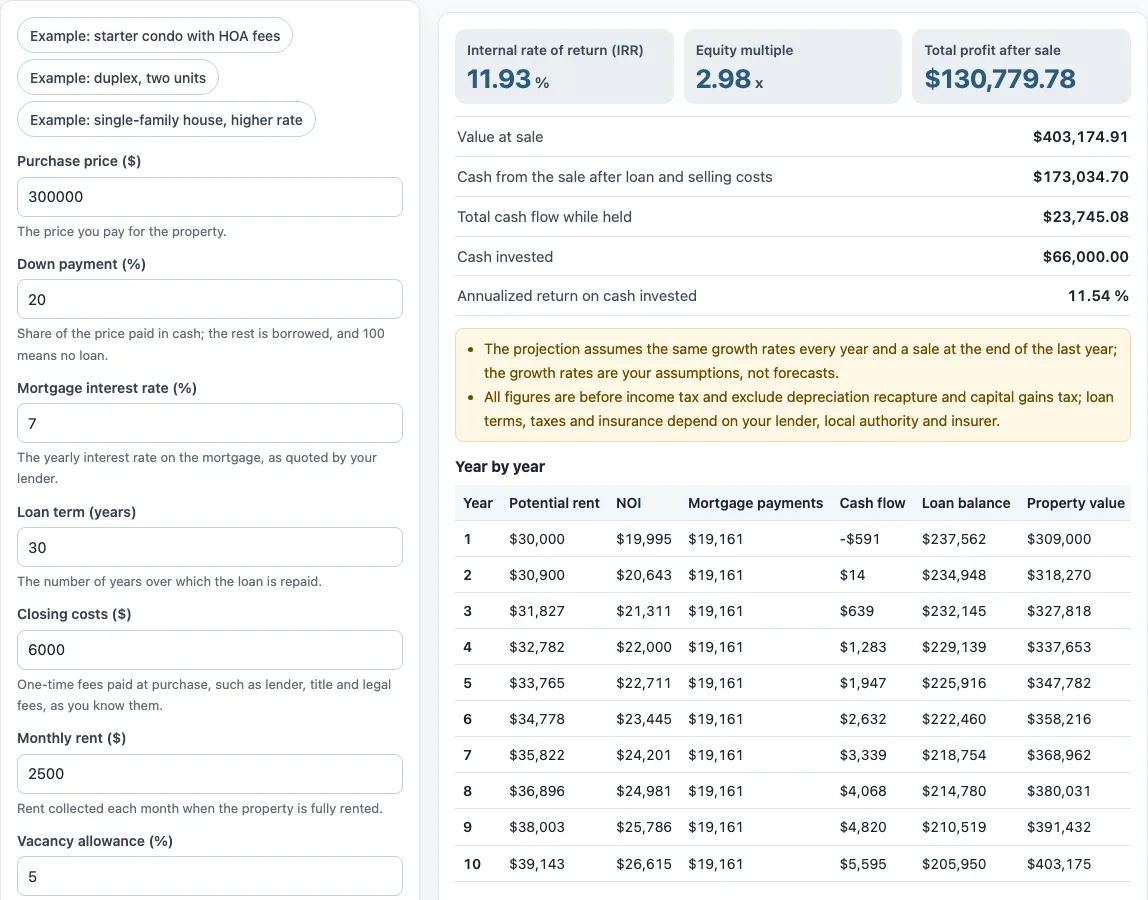The width and height of the screenshot is (1148, 900).
Task: Click the Year by year heading
Action: click(x=500, y=466)
